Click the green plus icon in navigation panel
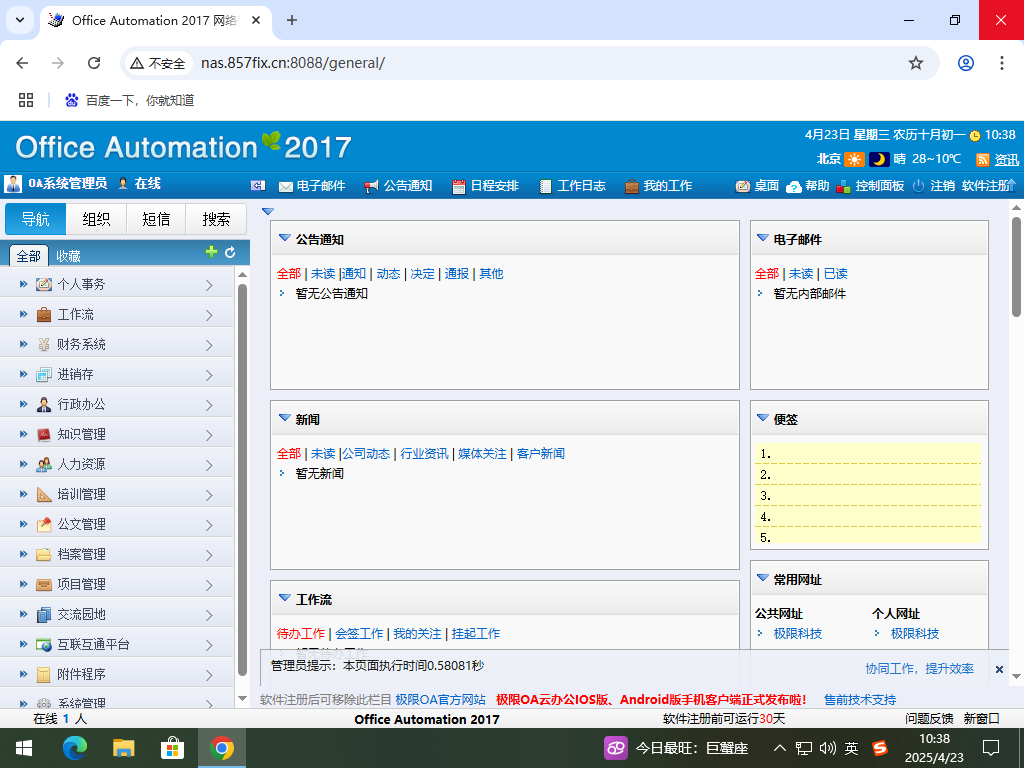The width and height of the screenshot is (1024, 768). point(211,252)
